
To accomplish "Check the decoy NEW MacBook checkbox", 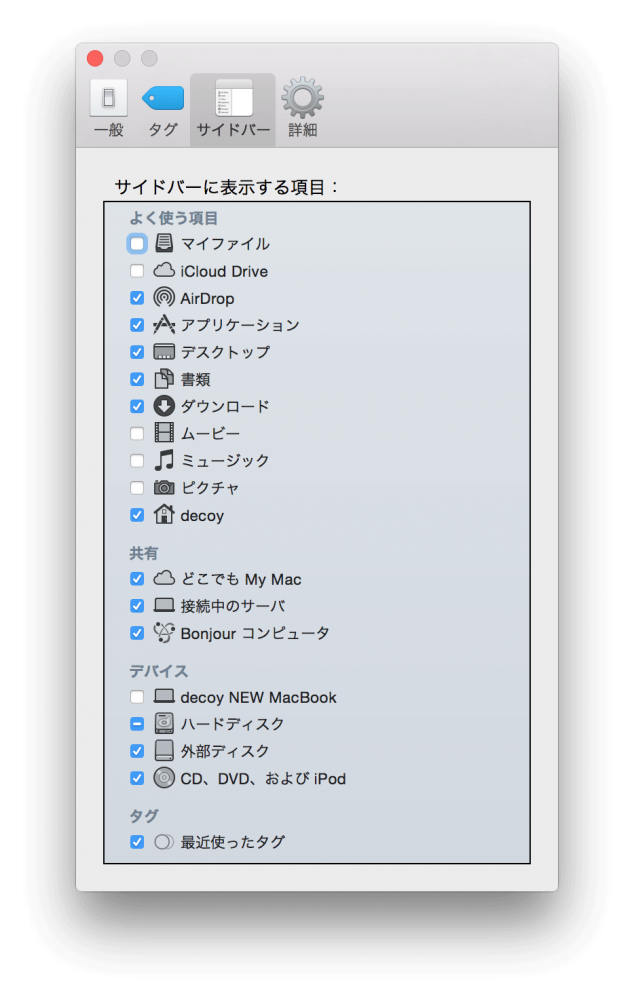I will point(136,697).
